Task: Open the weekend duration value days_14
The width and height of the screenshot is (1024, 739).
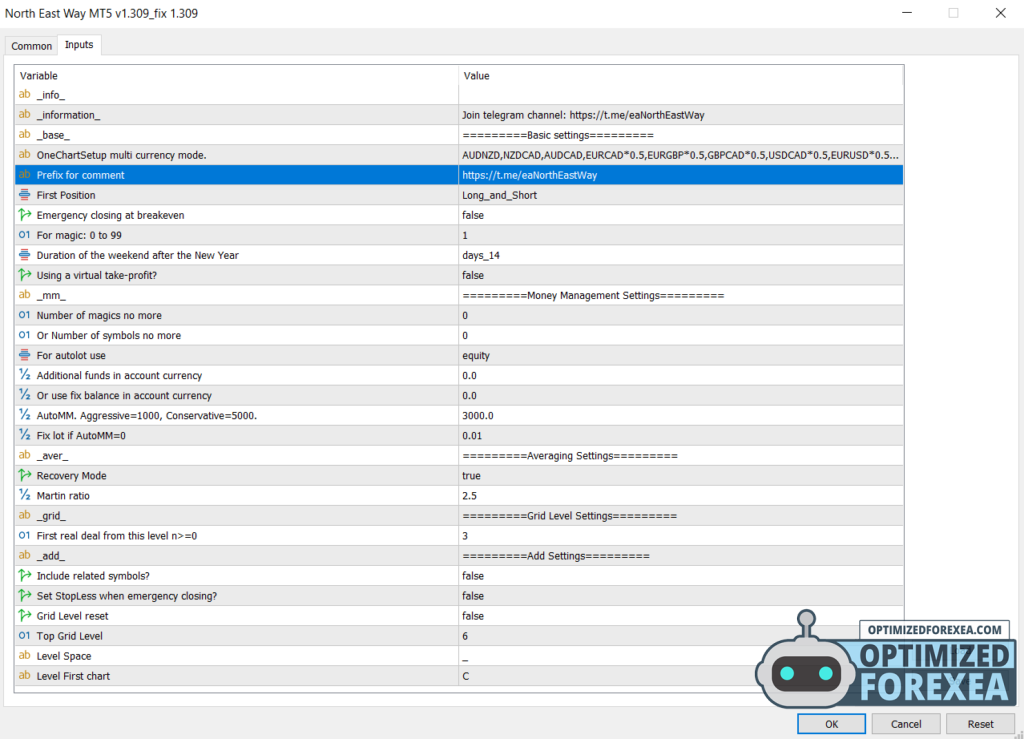Action: 681,255
